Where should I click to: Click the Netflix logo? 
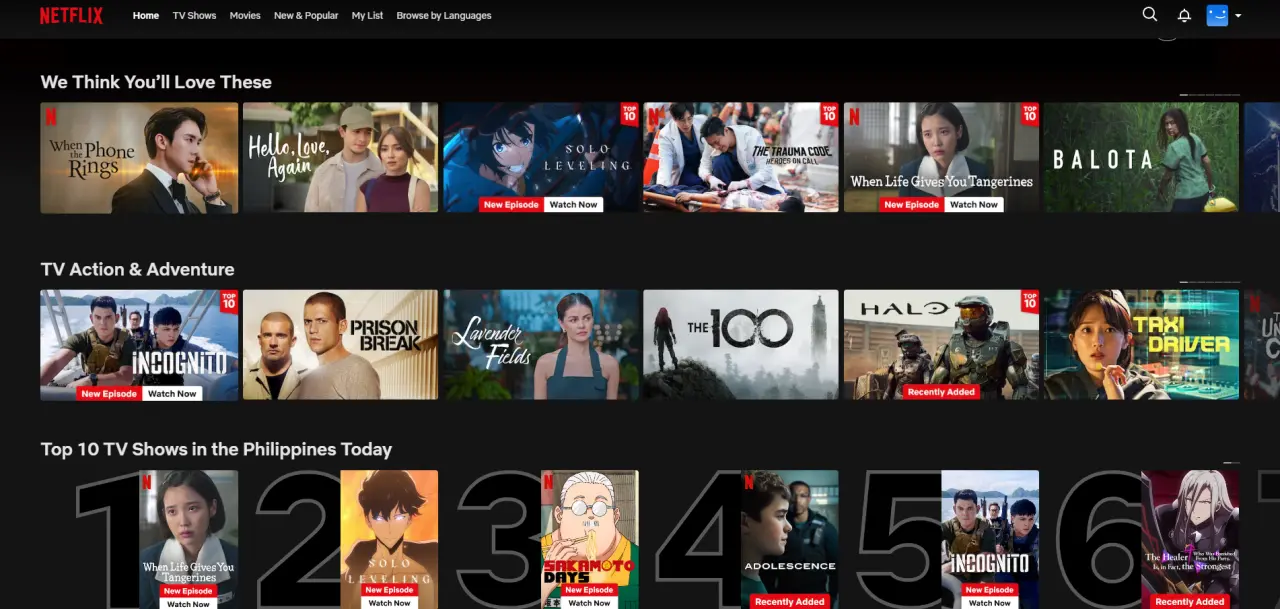[71, 15]
